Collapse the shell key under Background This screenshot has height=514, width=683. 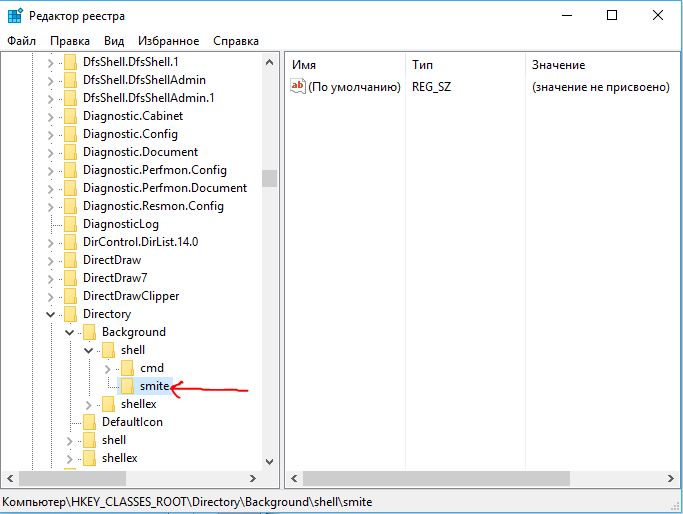tap(88, 350)
